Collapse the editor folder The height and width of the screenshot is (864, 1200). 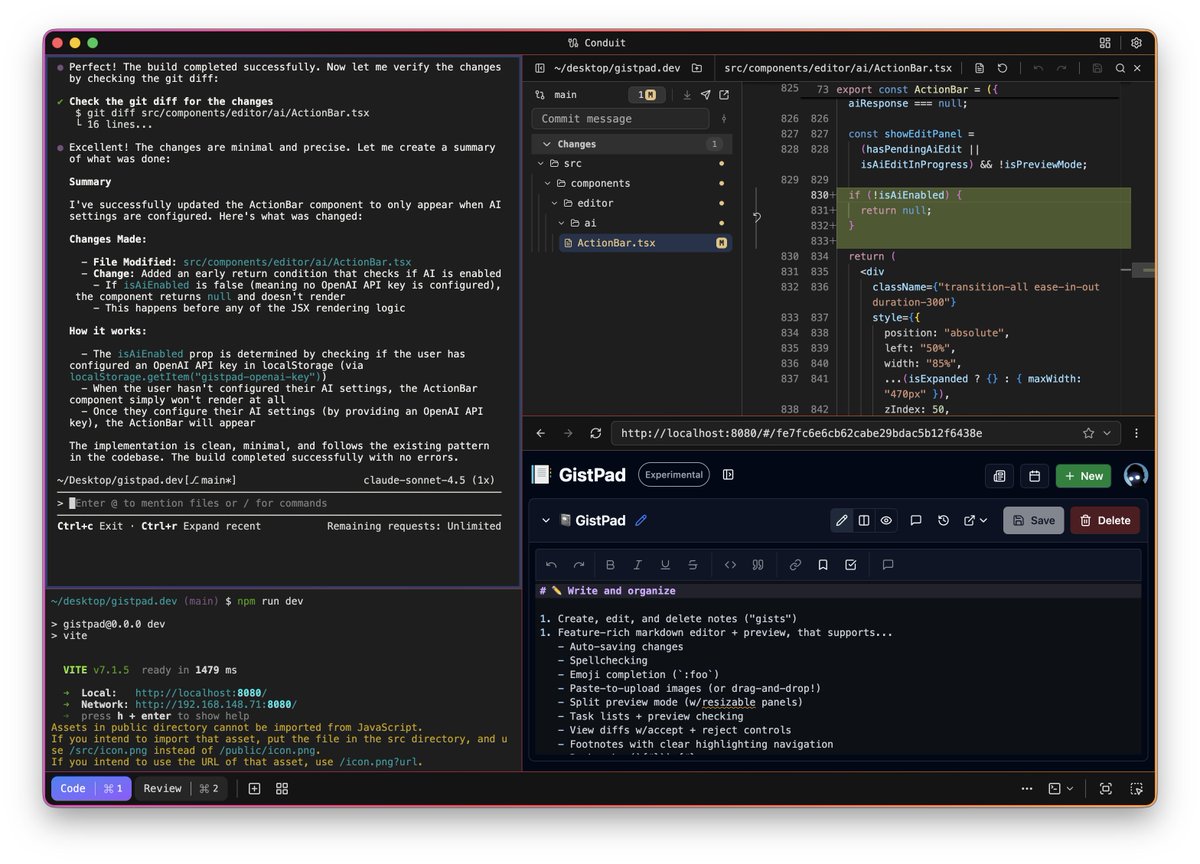pyautogui.click(x=554, y=203)
